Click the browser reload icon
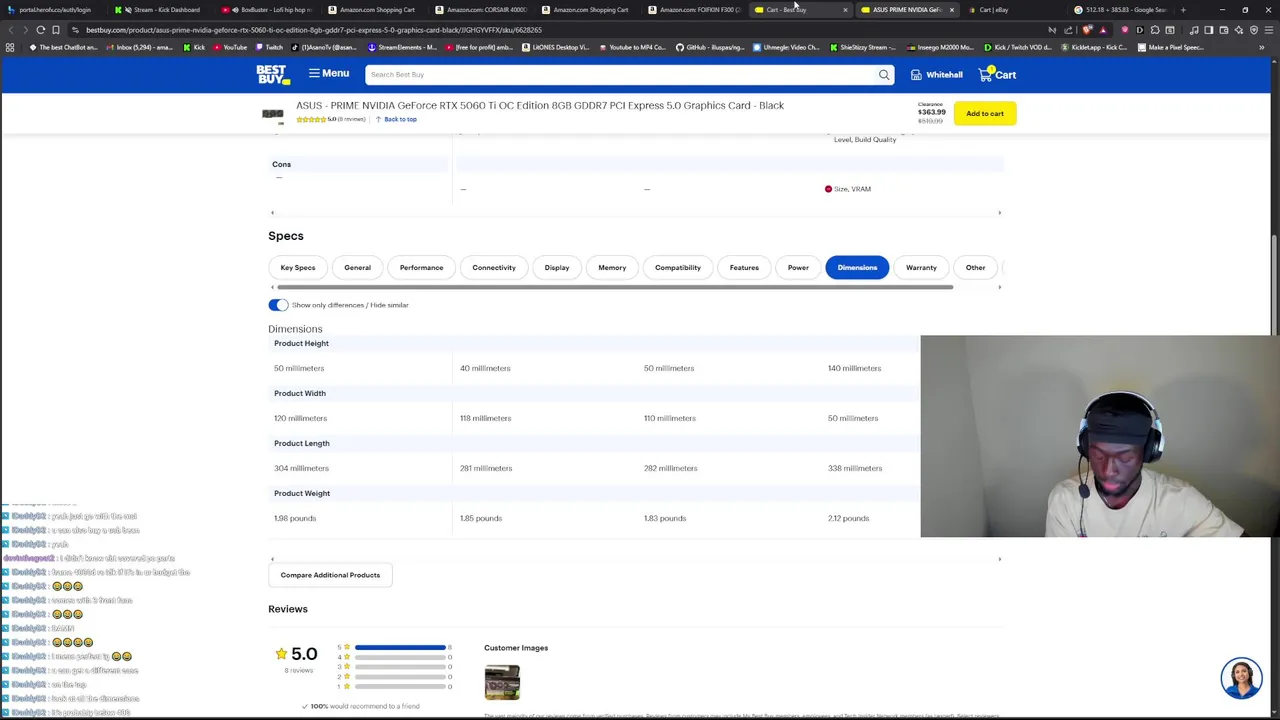The image size is (1280, 720). point(40,30)
